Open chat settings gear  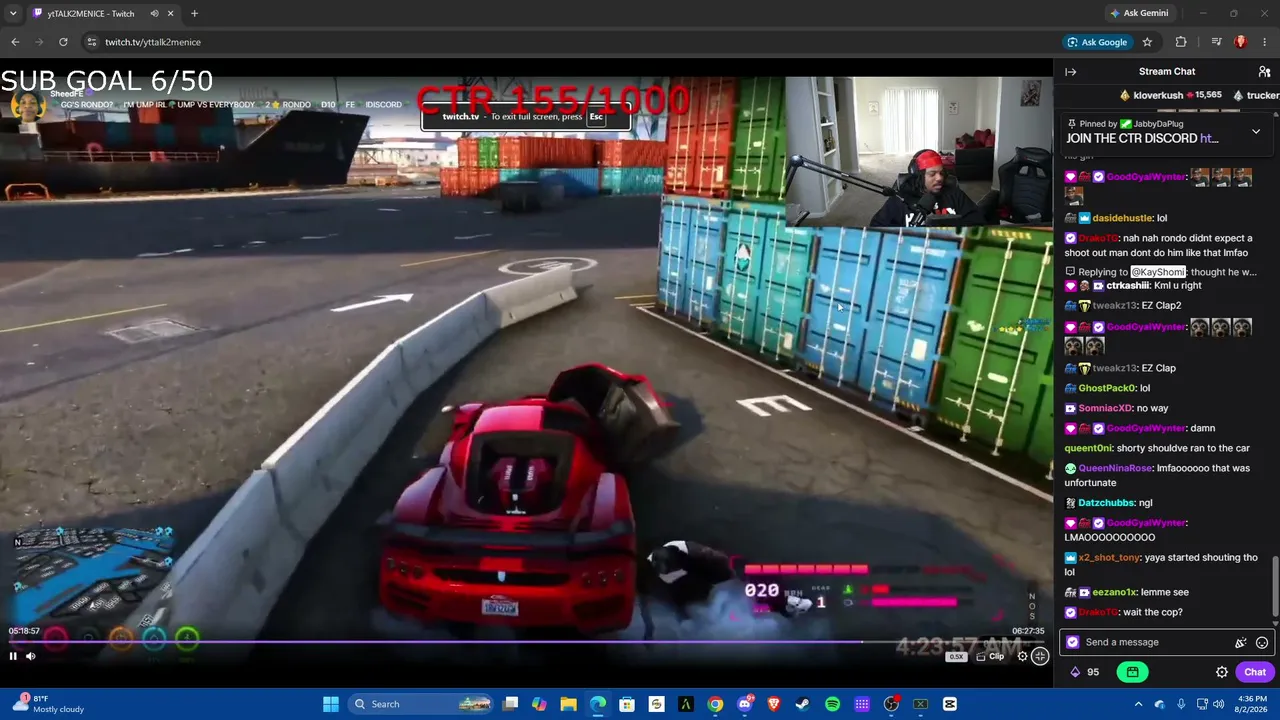click(1222, 672)
